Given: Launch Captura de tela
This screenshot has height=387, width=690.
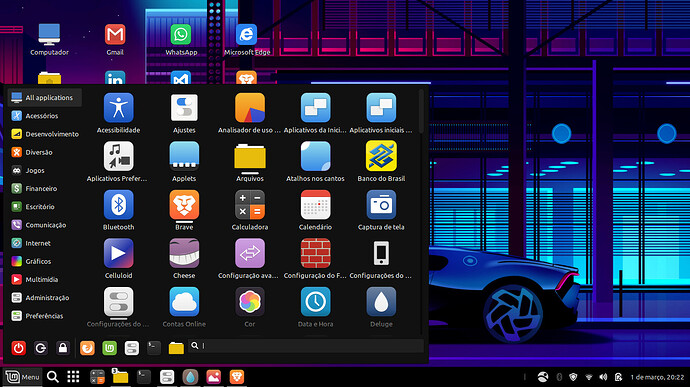Looking at the screenshot, I should coord(381,210).
